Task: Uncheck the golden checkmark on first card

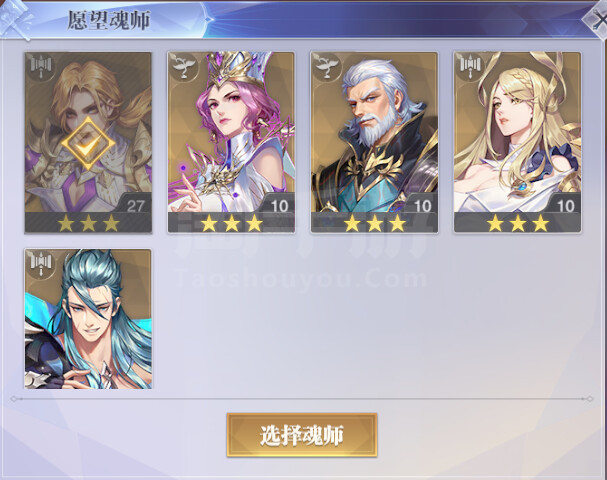Action: (88, 144)
